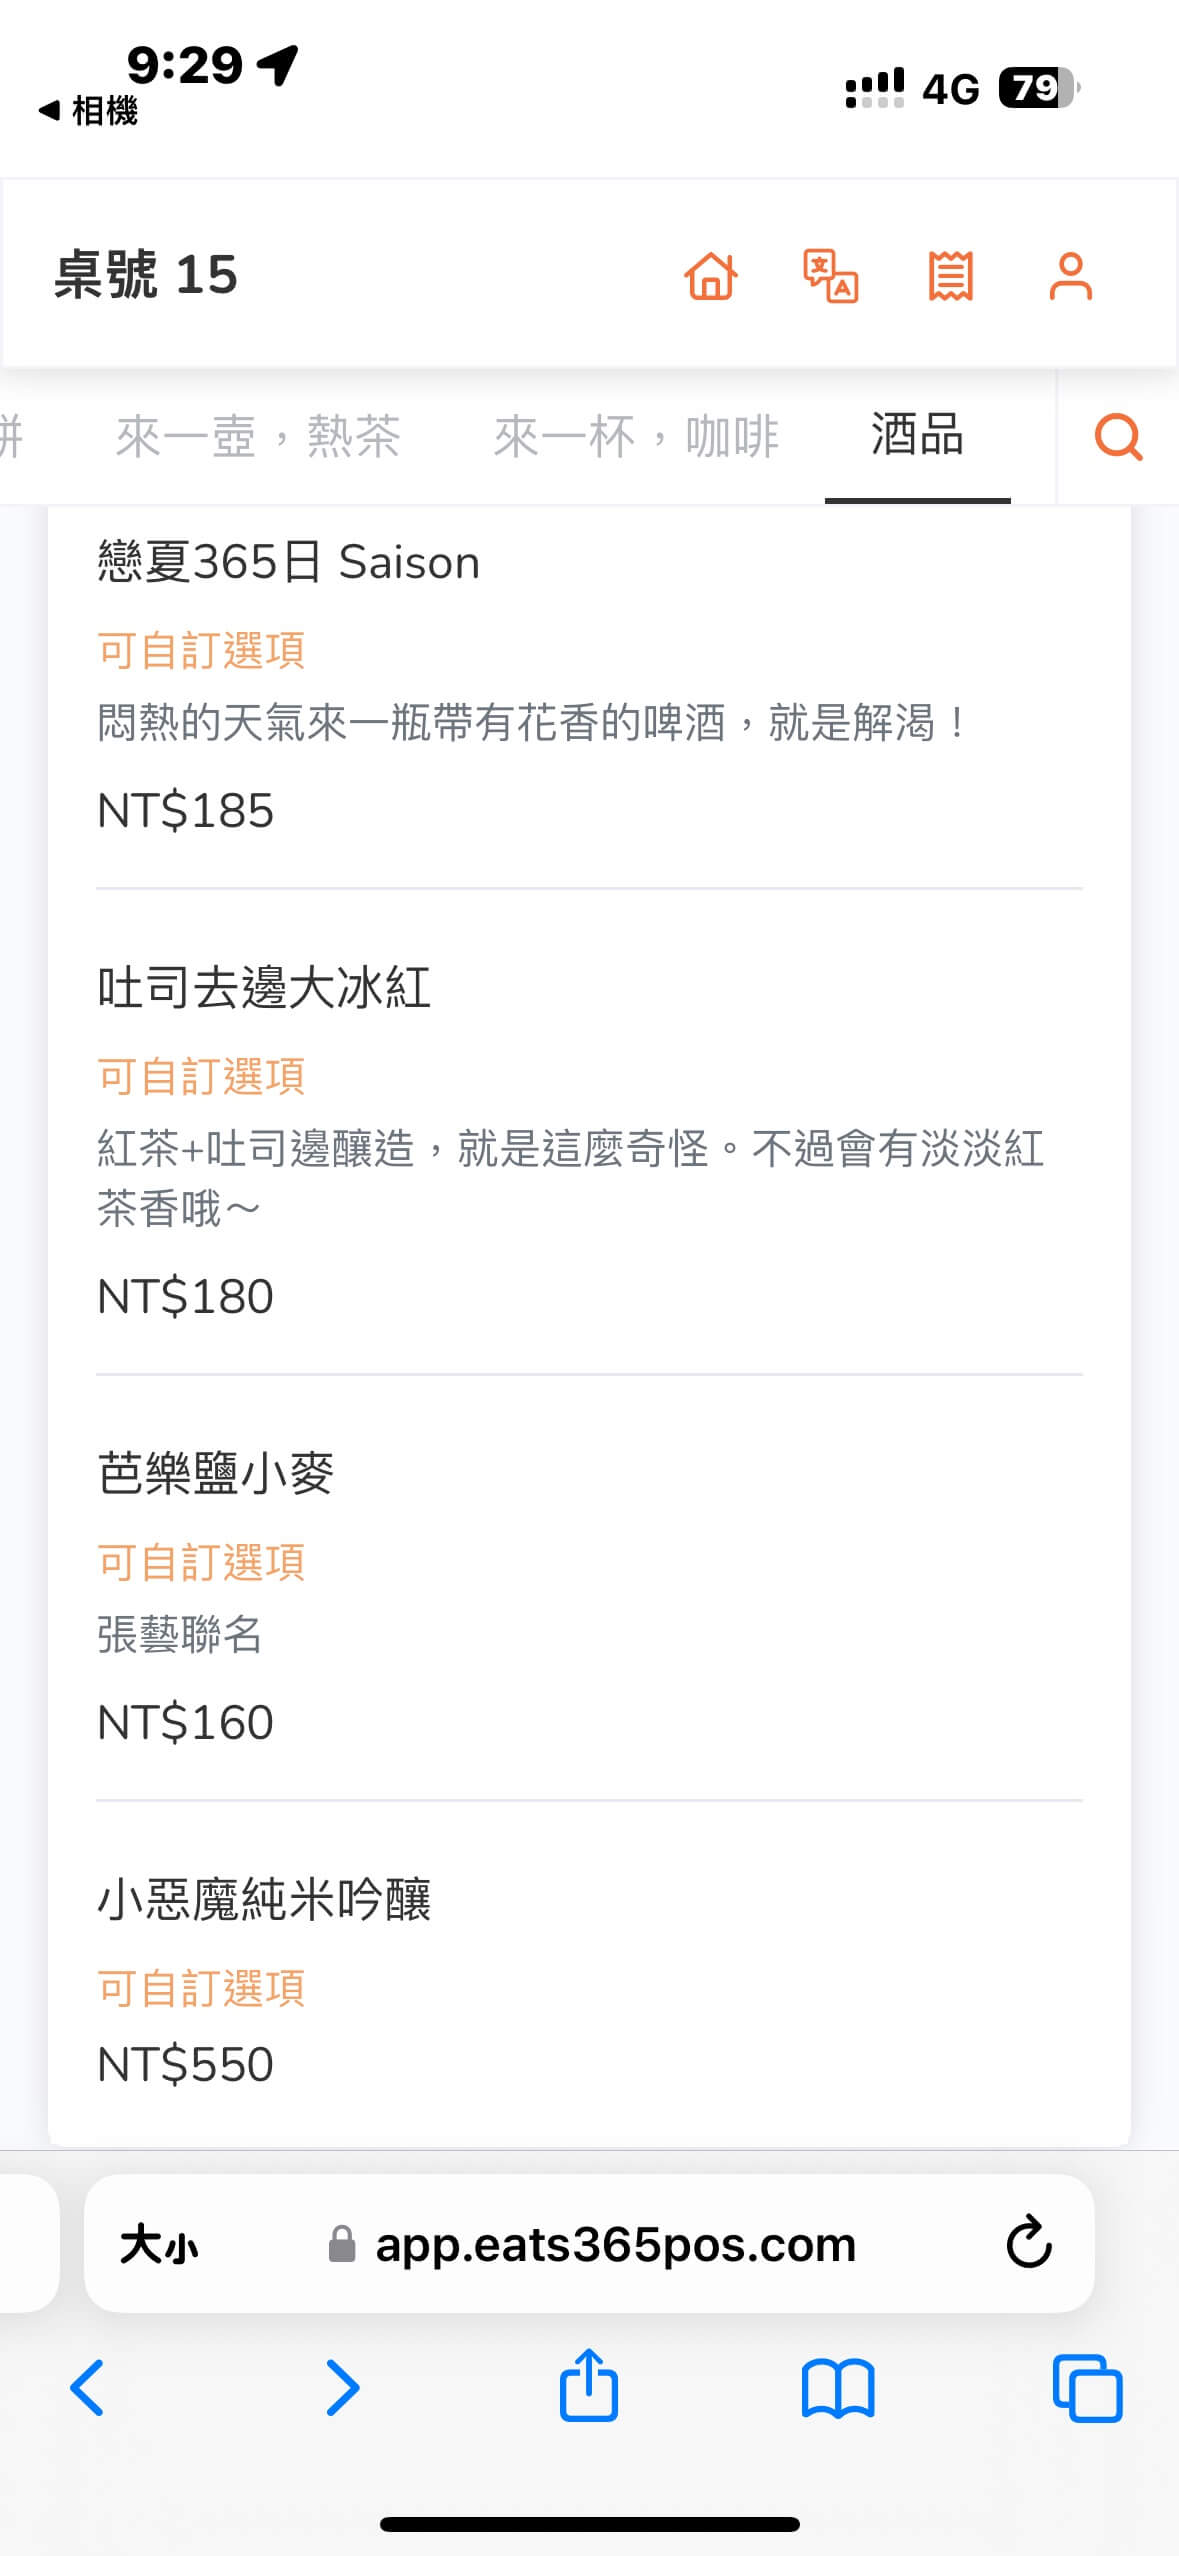Tap Safari share icon
Viewport: 1179px width, 2556px height.
click(589, 2386)
